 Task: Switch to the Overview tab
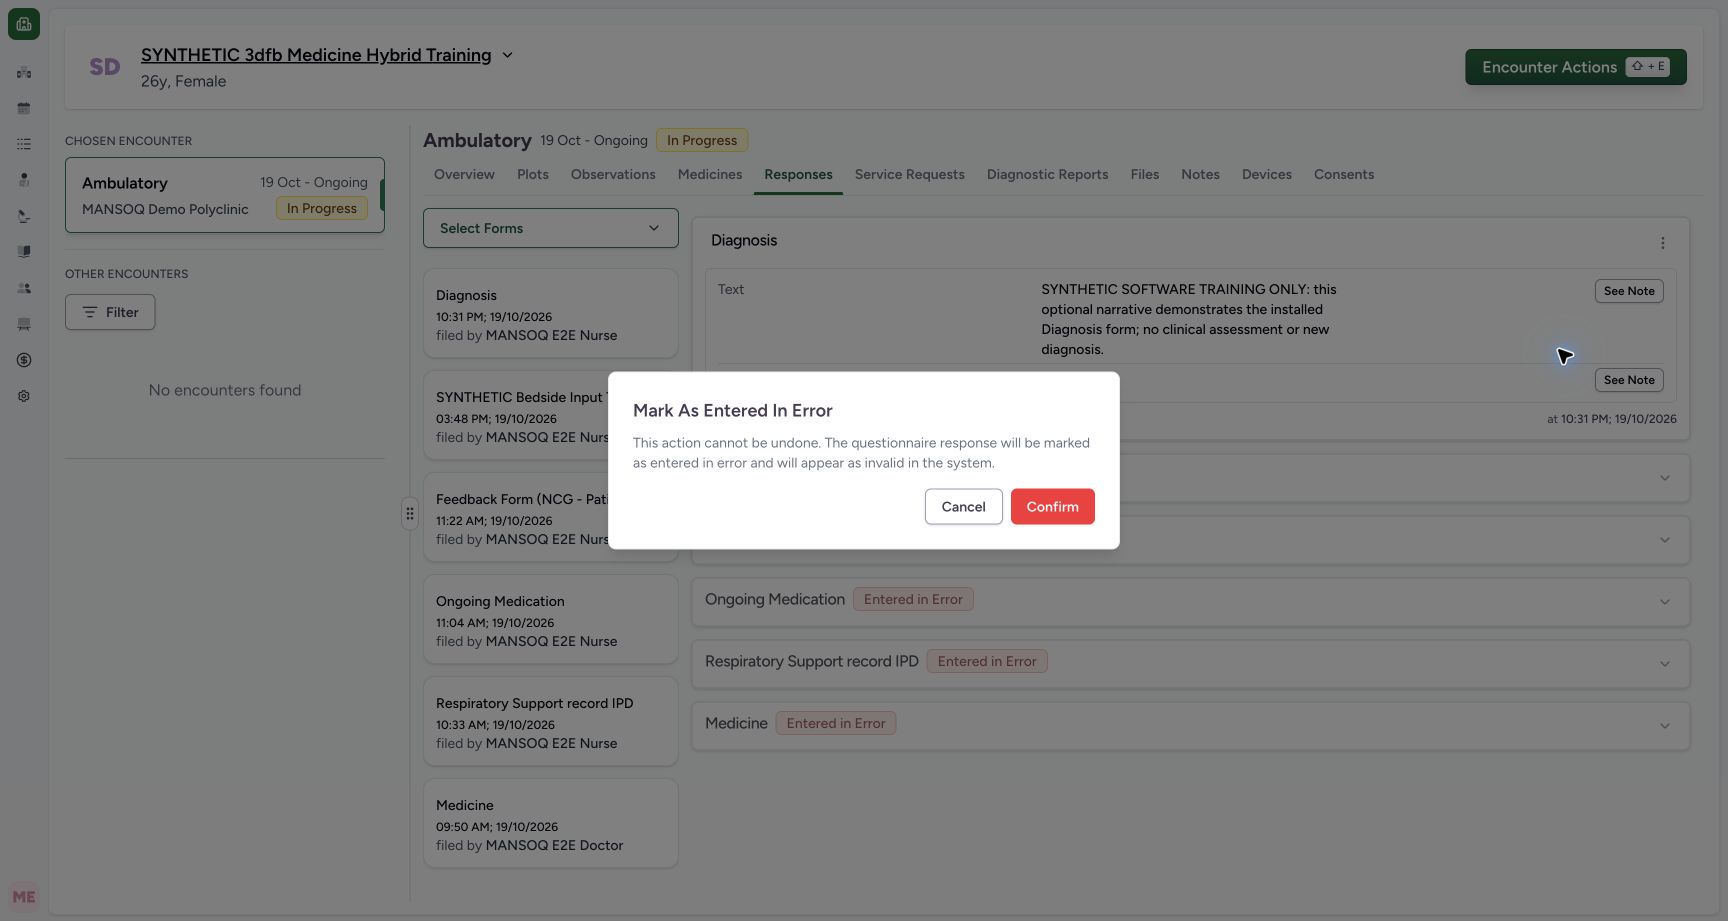[x=464, y=174]
